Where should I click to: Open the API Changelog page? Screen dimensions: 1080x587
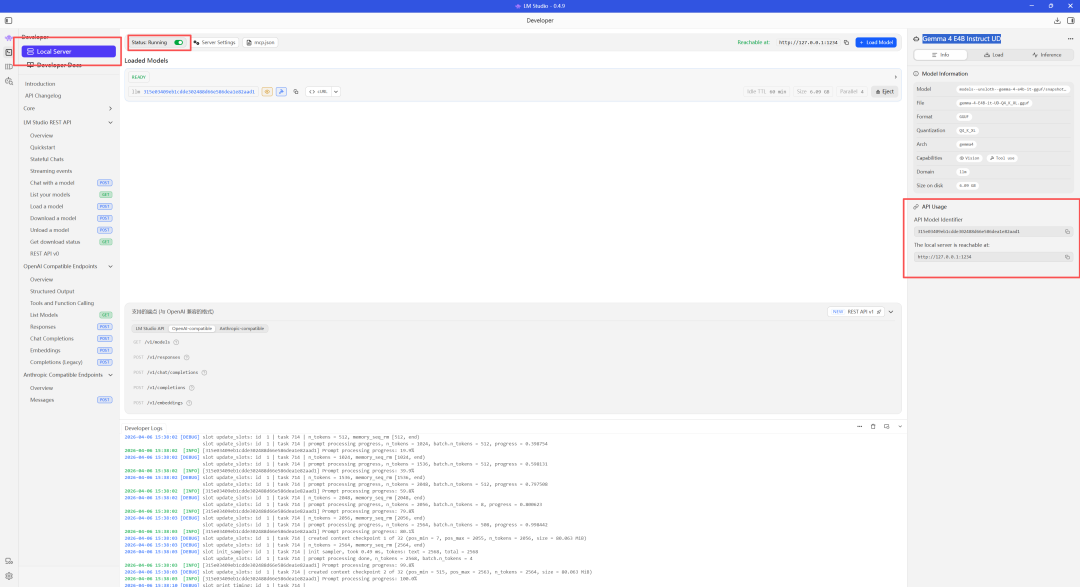pyautogui.click(x=43, y=96)
